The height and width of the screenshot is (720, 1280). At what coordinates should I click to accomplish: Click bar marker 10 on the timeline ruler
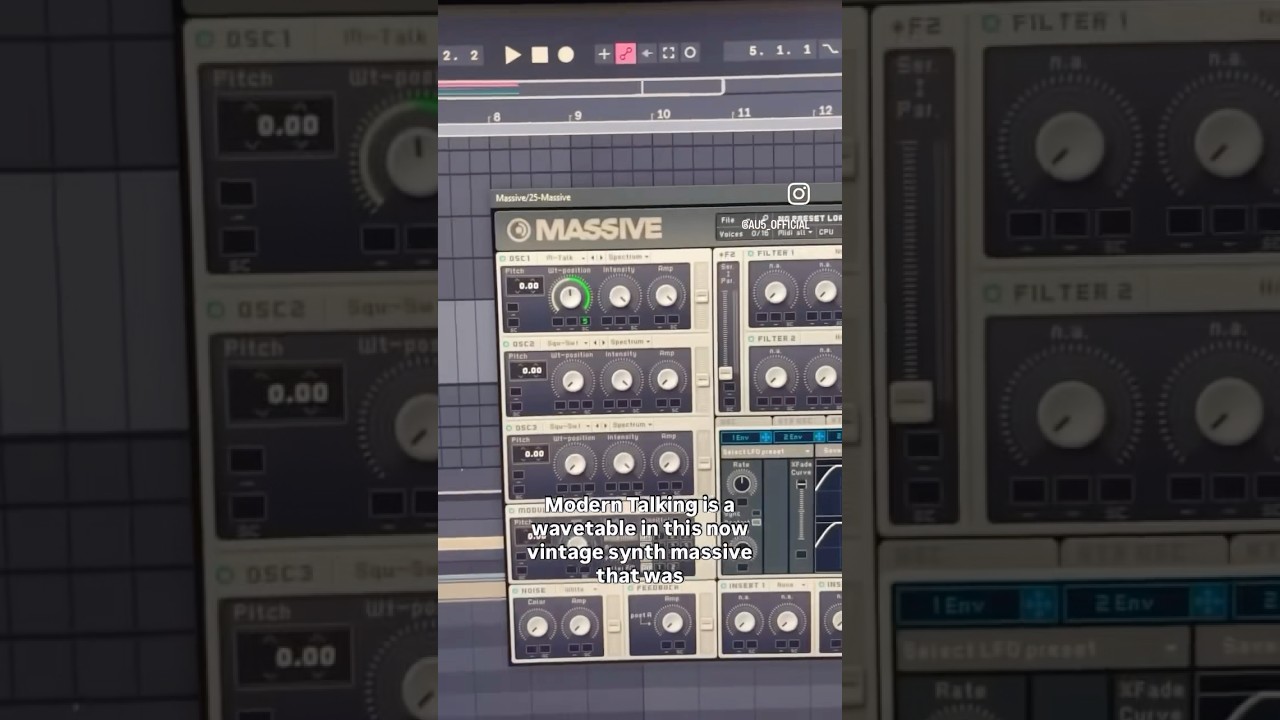tap(662, 115)
